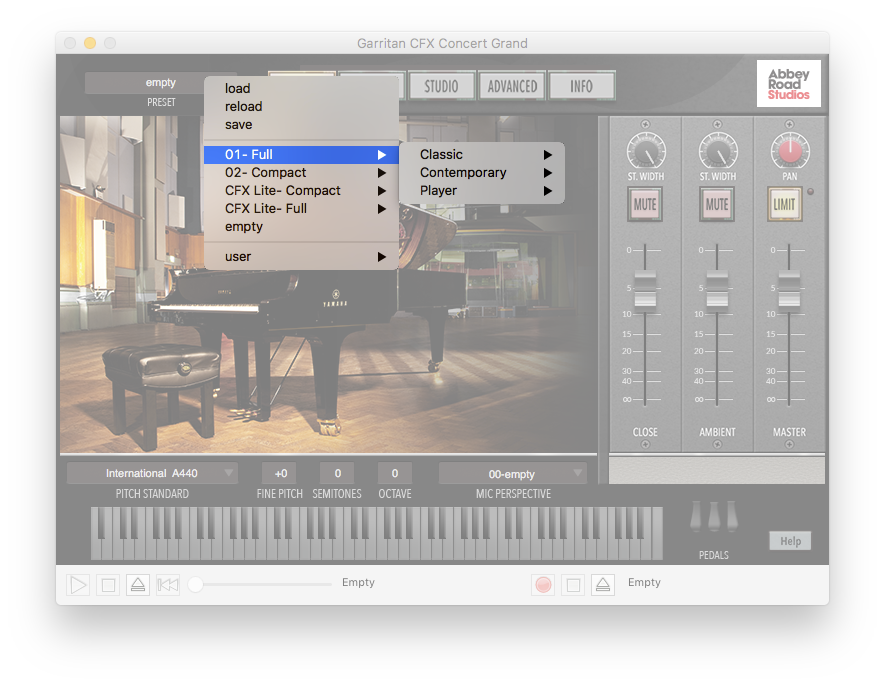Click the Ambient channel volume fader

tap(717, 290)
